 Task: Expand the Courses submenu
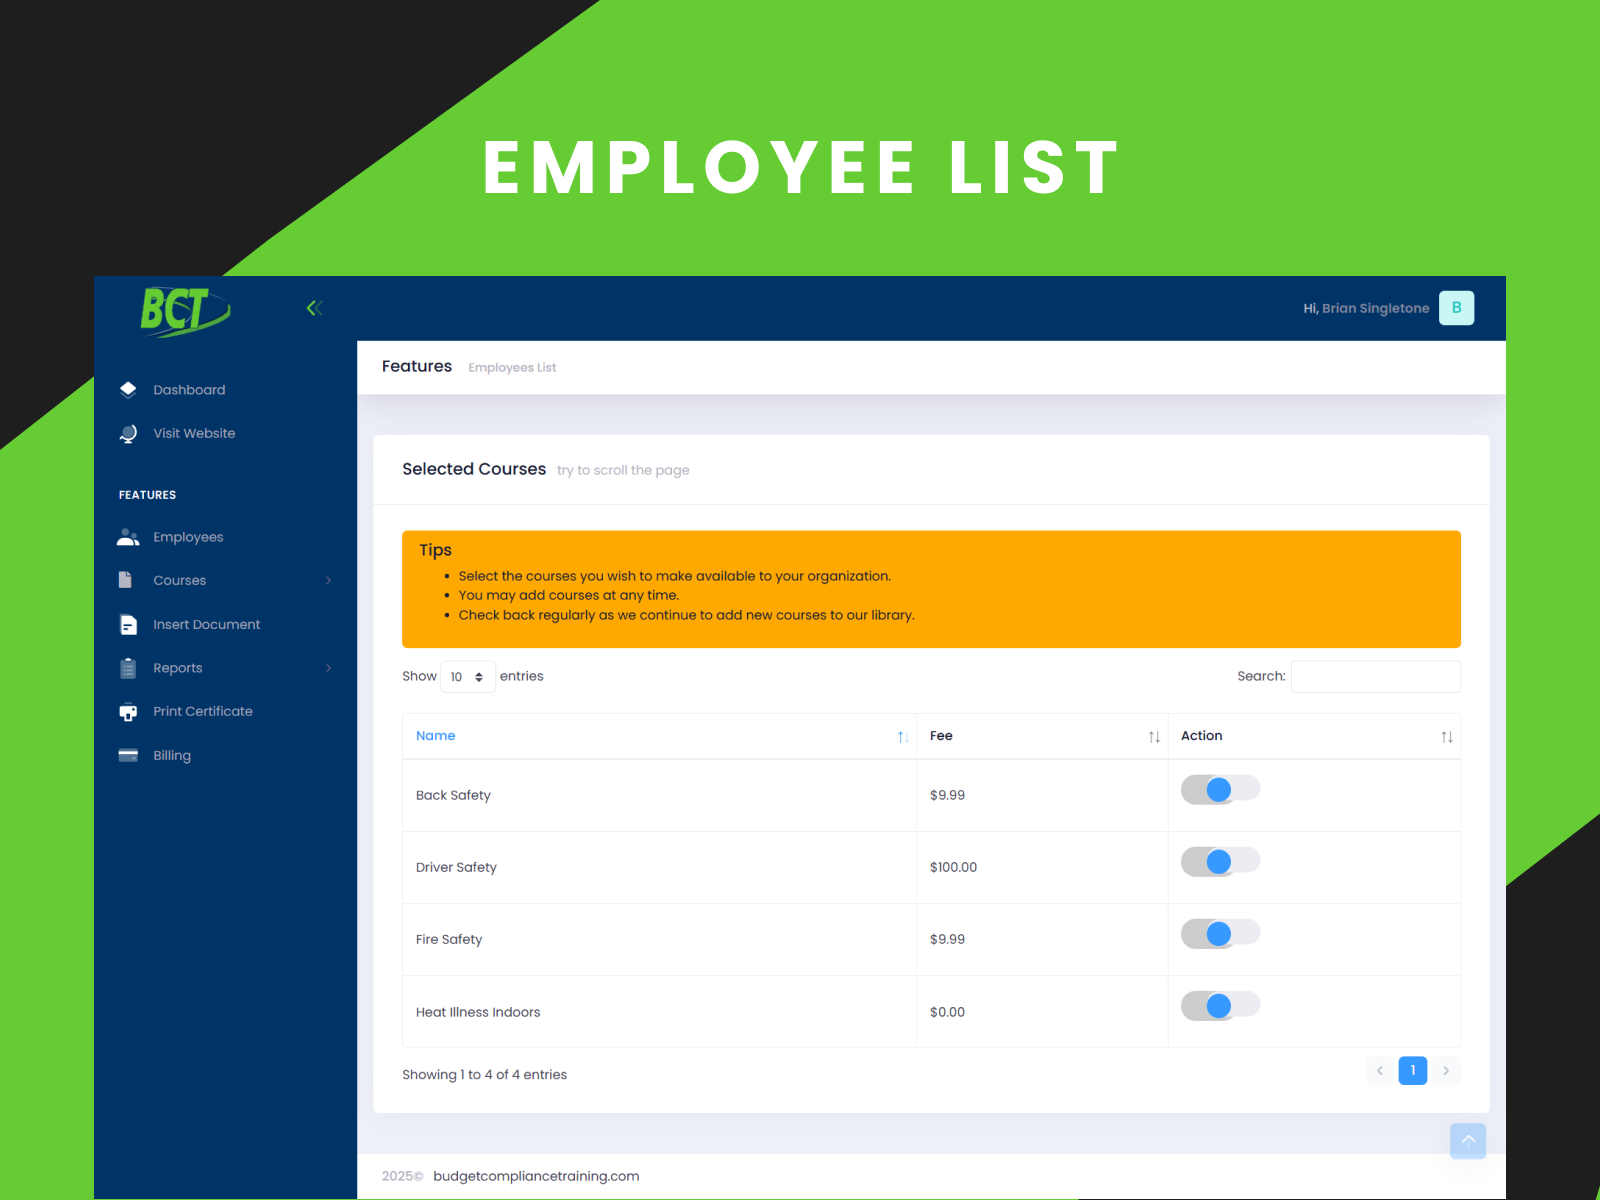328,581
